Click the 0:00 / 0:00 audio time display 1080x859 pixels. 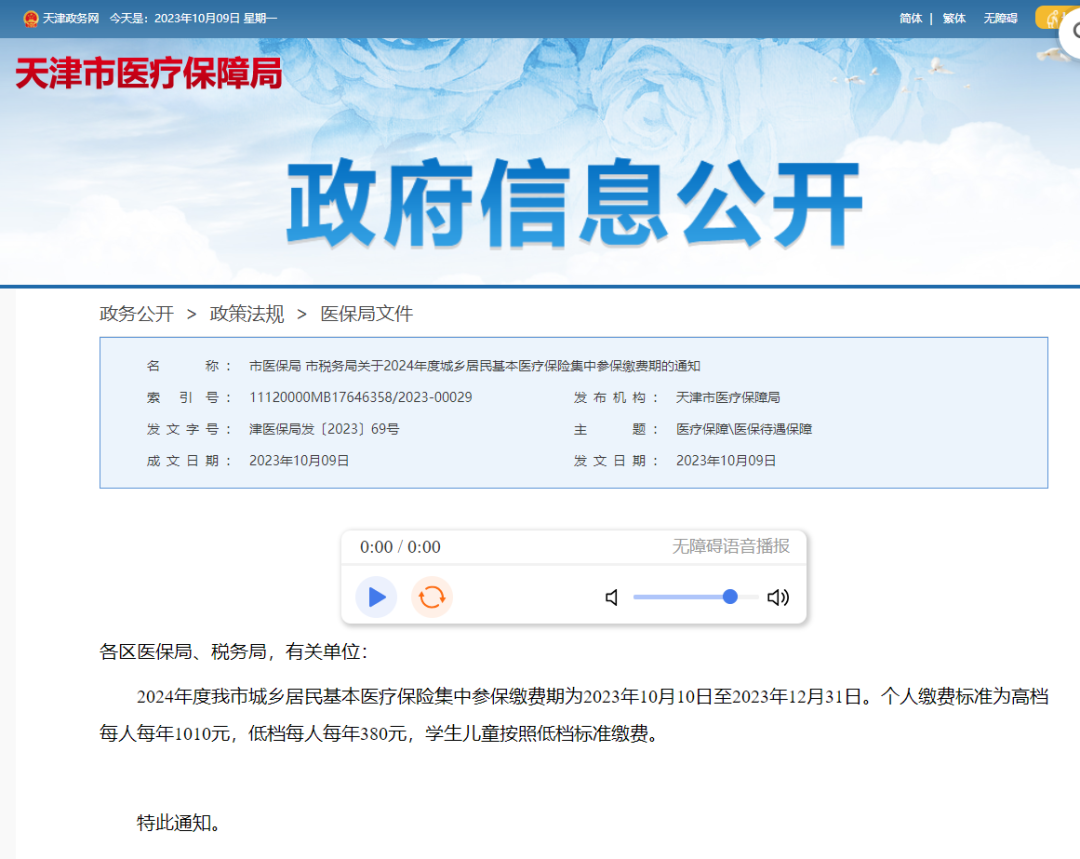click(x=400, y=547)
